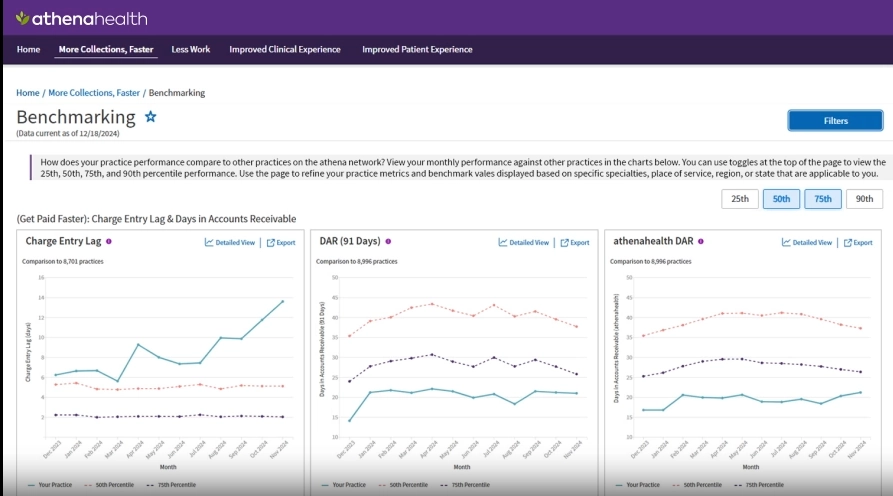Click the athenahealth logo
The height and width of the screenshot is (496, 893).
81,19
